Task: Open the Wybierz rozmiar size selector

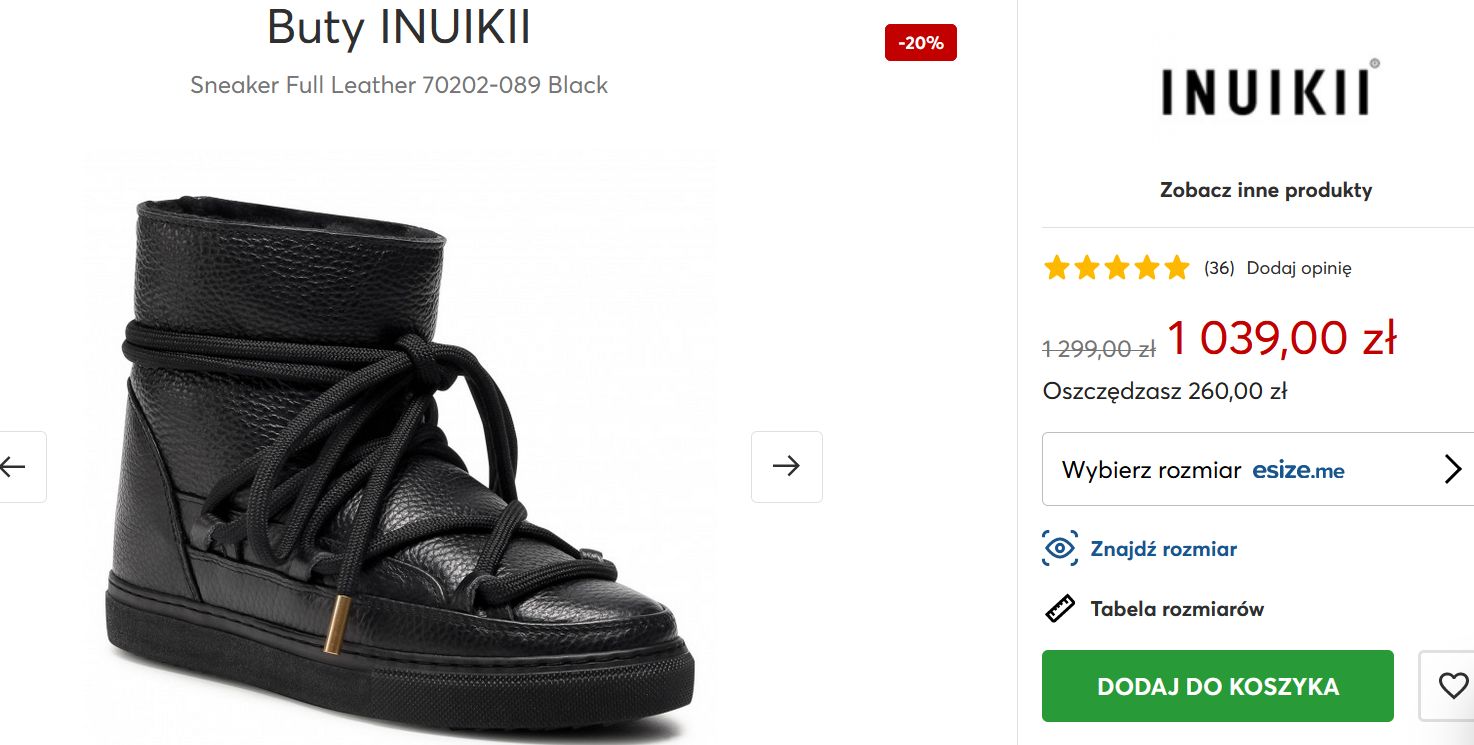Action: pos(1150,469)
